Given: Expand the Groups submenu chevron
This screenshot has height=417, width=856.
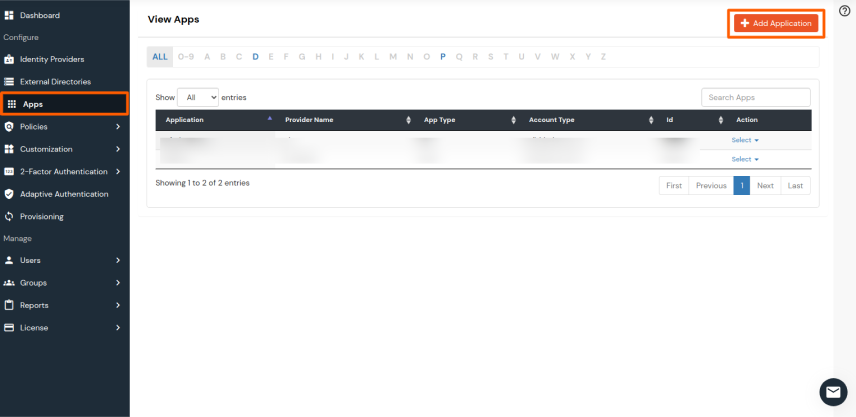Looking at the screenshot, I should (118, 283).
